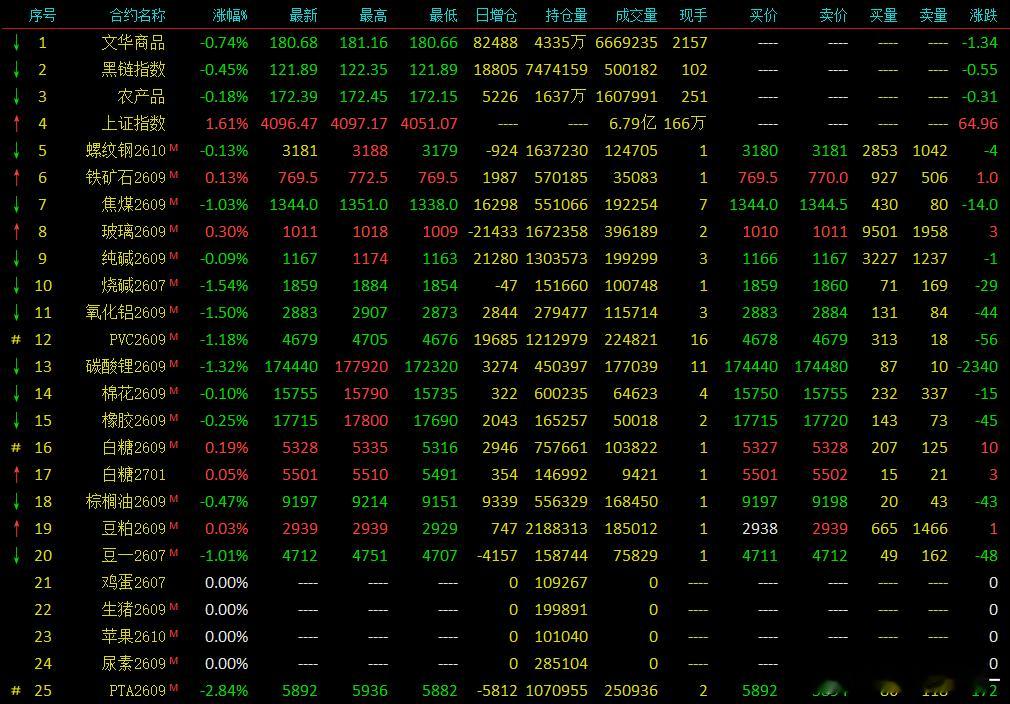Click the 4096.47 latest price of 上证指数
Viewport: 1010px width, 704px height.
[x=289, y=124]
